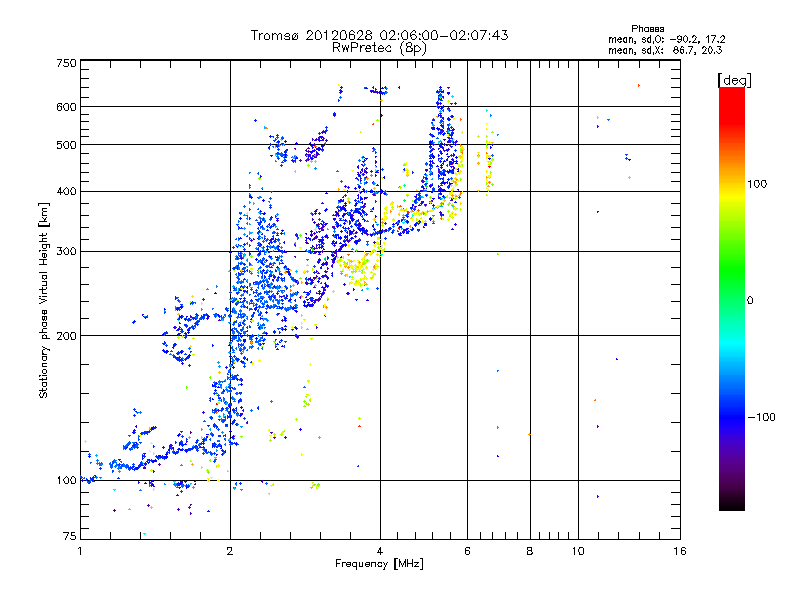800x600 pixels.
Task: Click the x-axis tick label '10'
Action: pos(578,551)
